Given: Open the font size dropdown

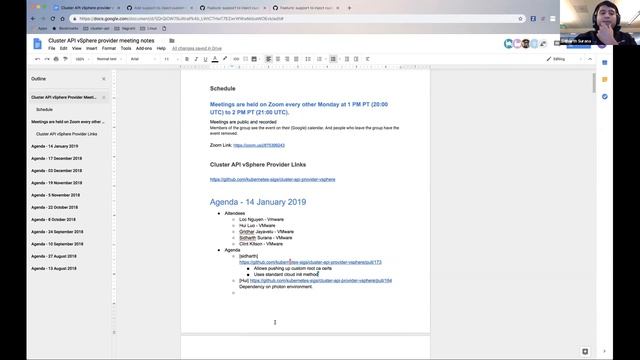Looking at the screenshot, I should coord(171,59).
